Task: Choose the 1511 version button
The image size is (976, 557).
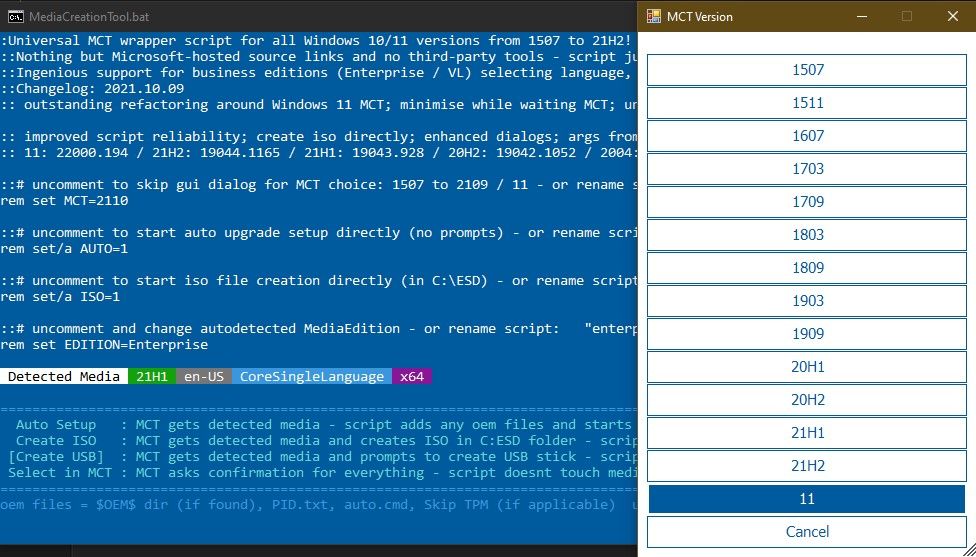Action: (x=807, y=103)
